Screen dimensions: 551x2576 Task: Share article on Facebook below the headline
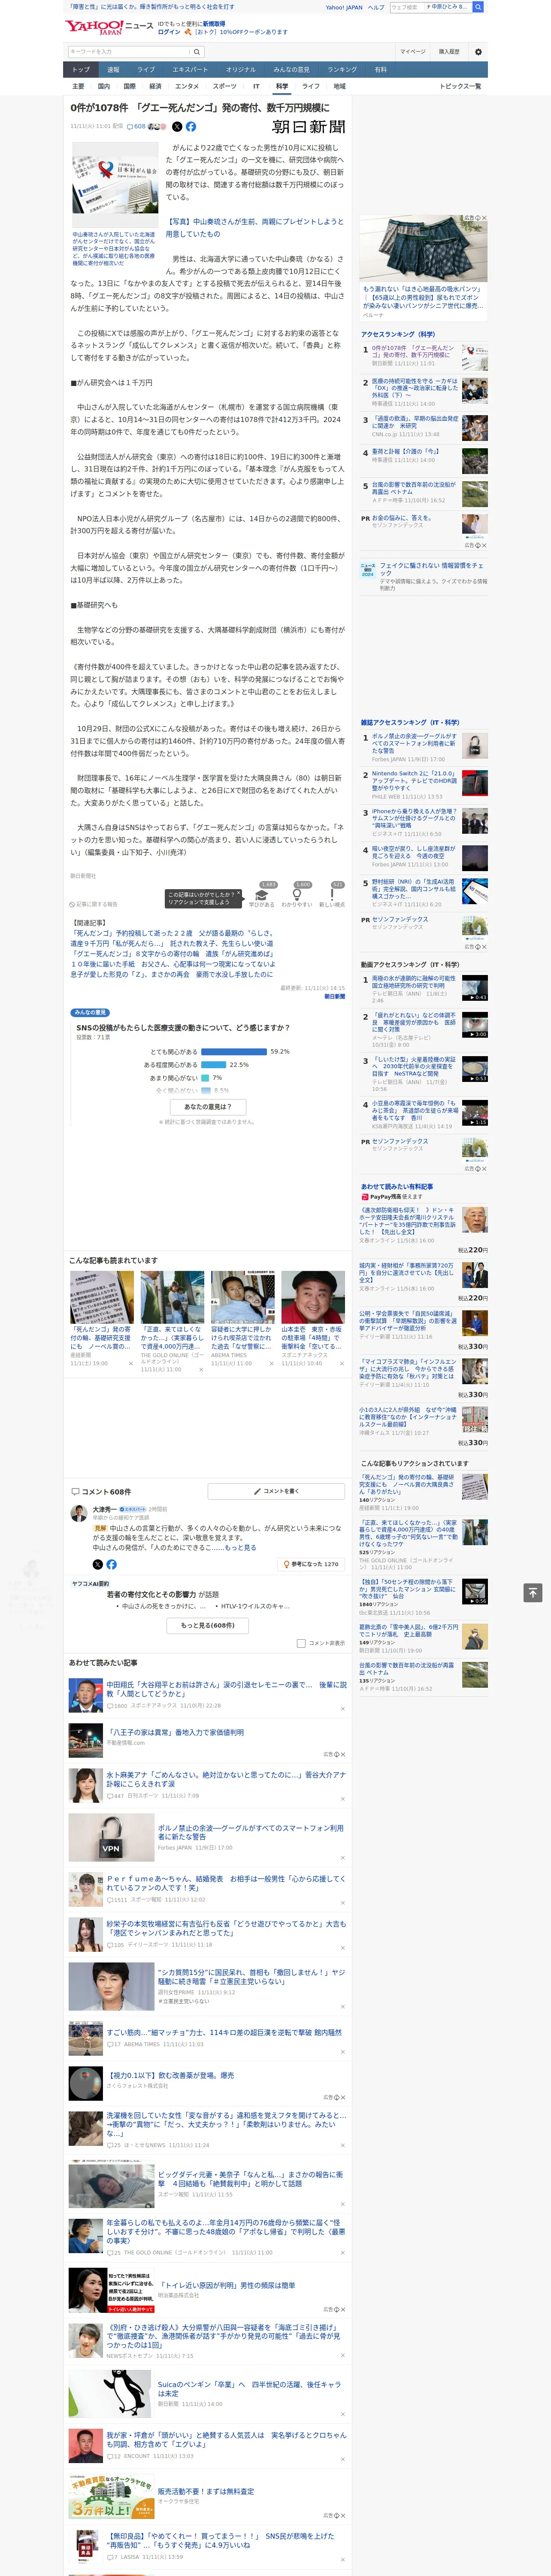click(191, 127)
